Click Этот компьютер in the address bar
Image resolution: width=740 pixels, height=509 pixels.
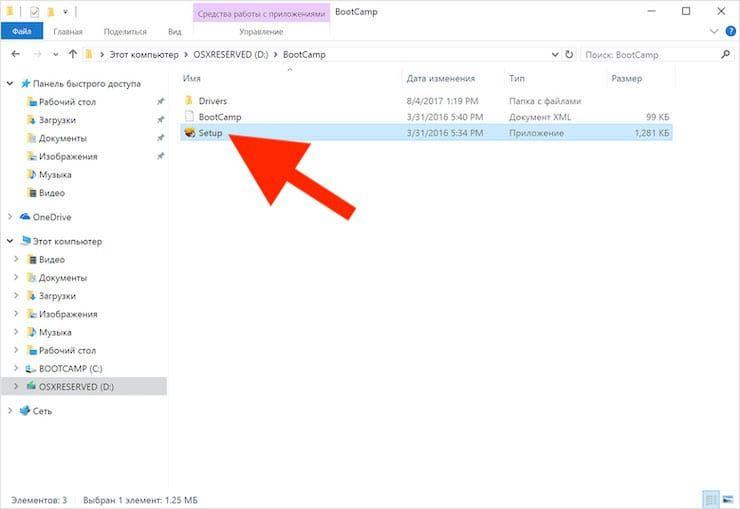click(144, 55)
